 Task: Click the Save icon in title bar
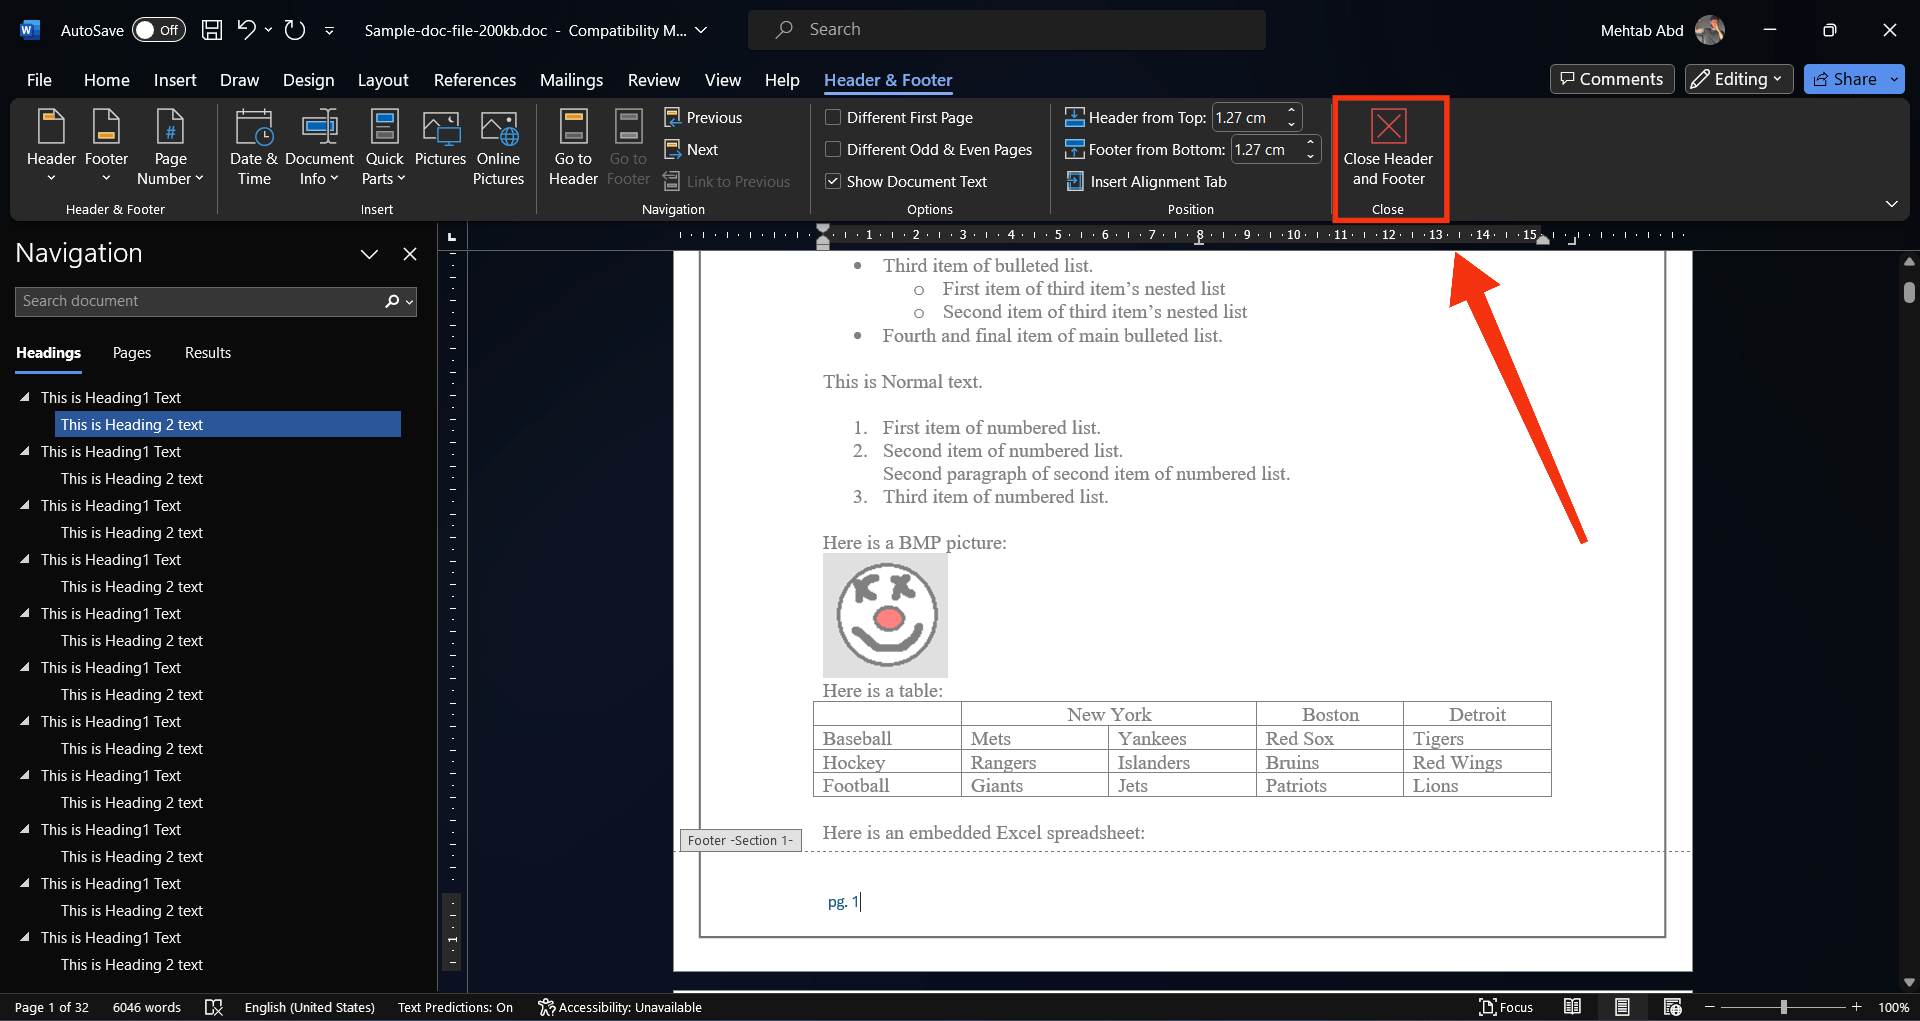212,30
